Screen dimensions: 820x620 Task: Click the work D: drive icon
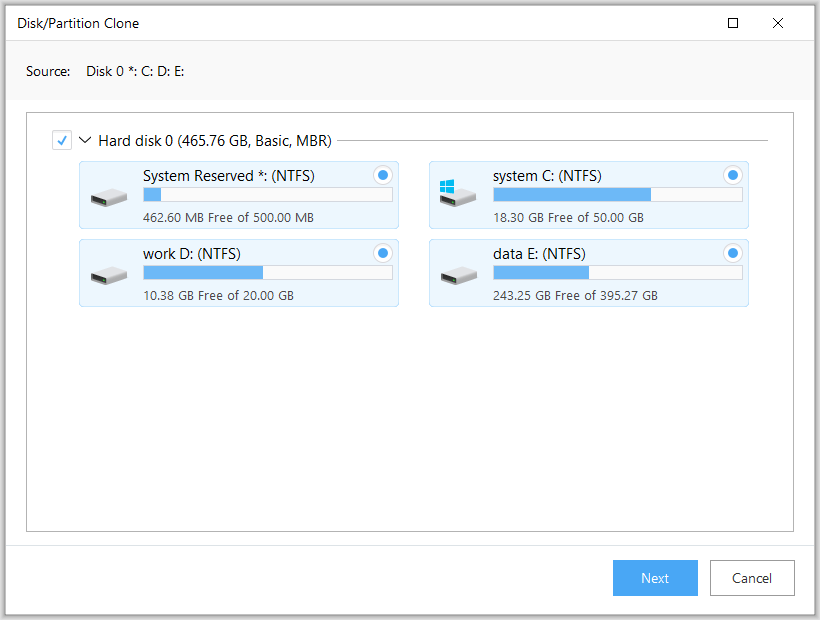tap(107, 273)
